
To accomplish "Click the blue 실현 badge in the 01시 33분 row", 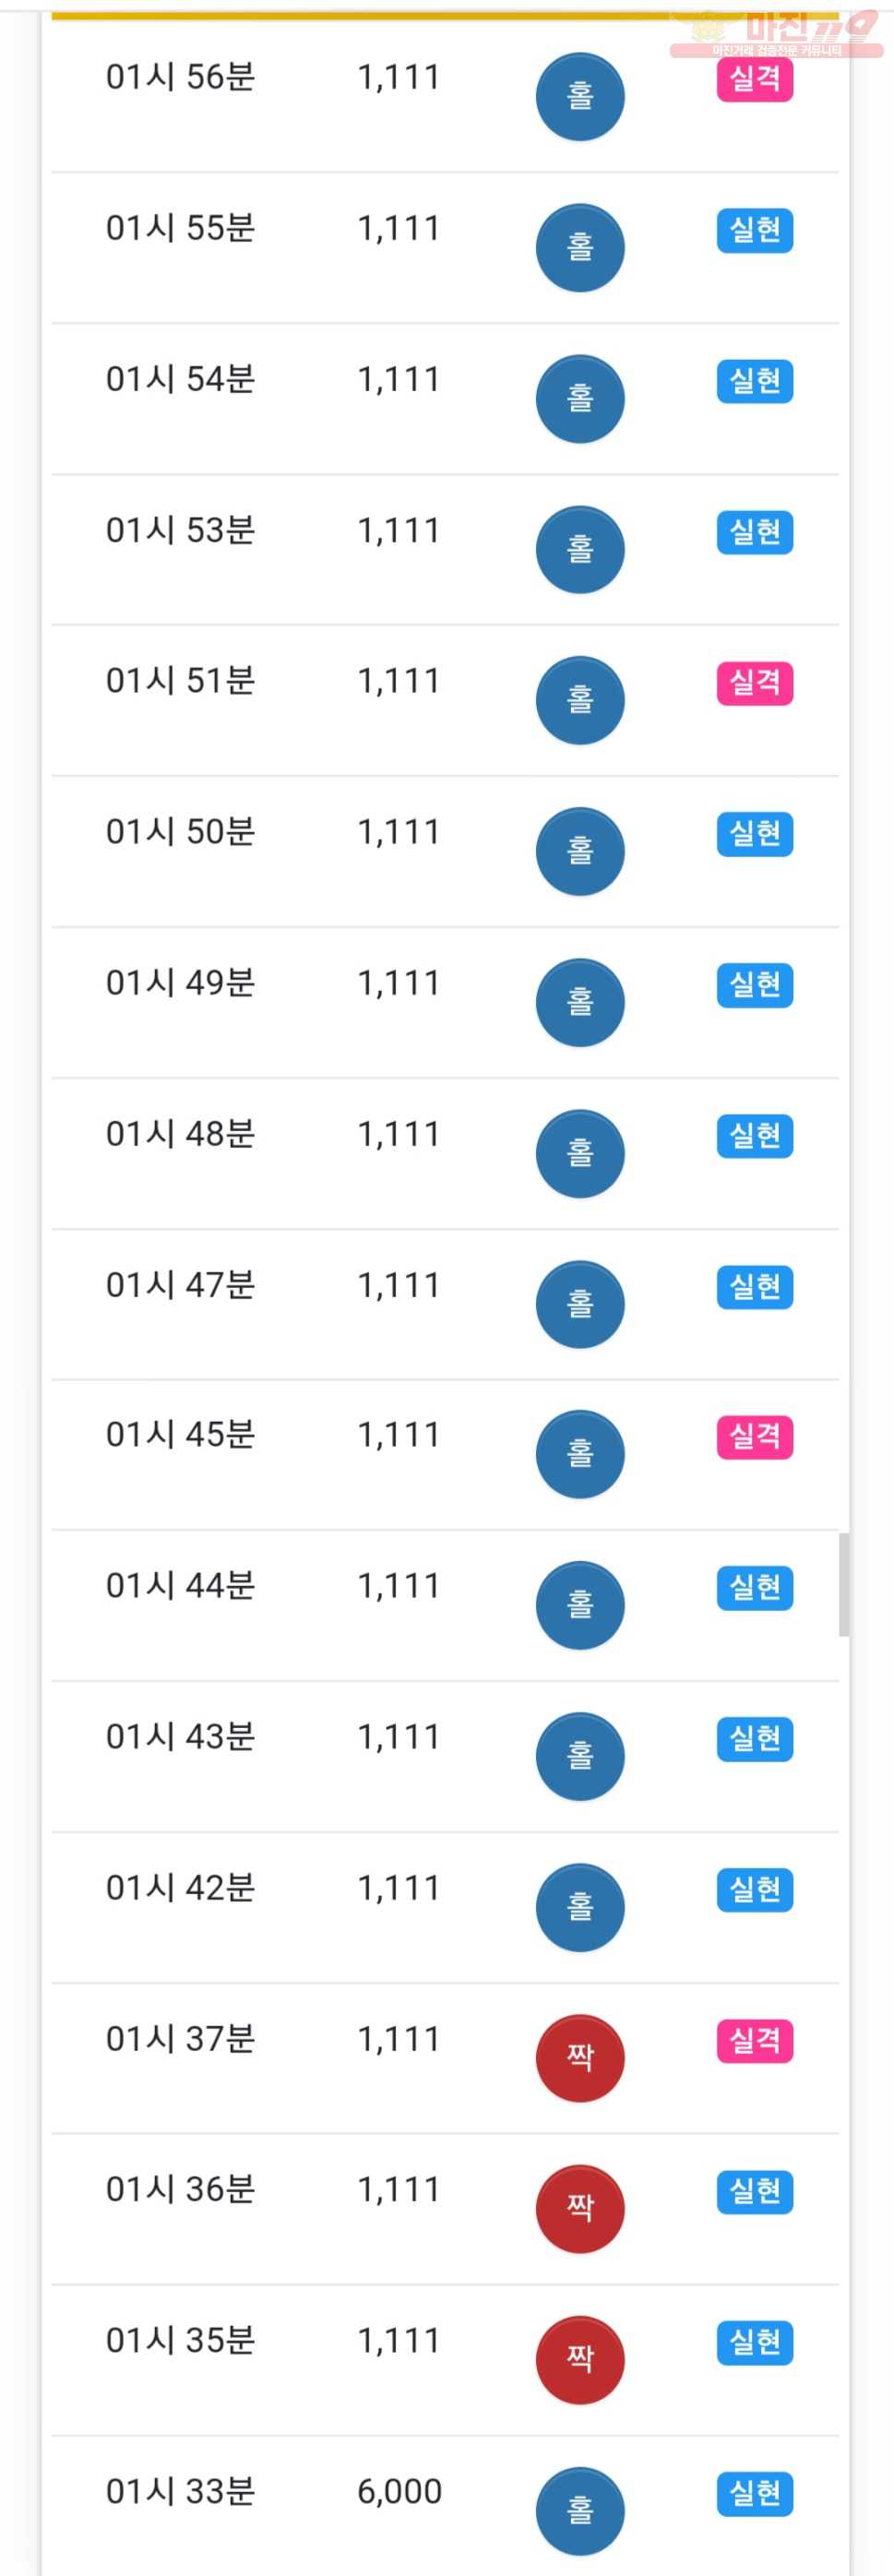I will tap(755, 2494).
